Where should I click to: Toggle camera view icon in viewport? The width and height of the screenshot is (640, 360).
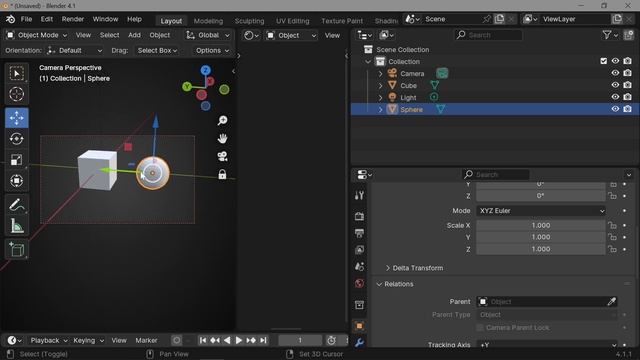click(222, 156)
